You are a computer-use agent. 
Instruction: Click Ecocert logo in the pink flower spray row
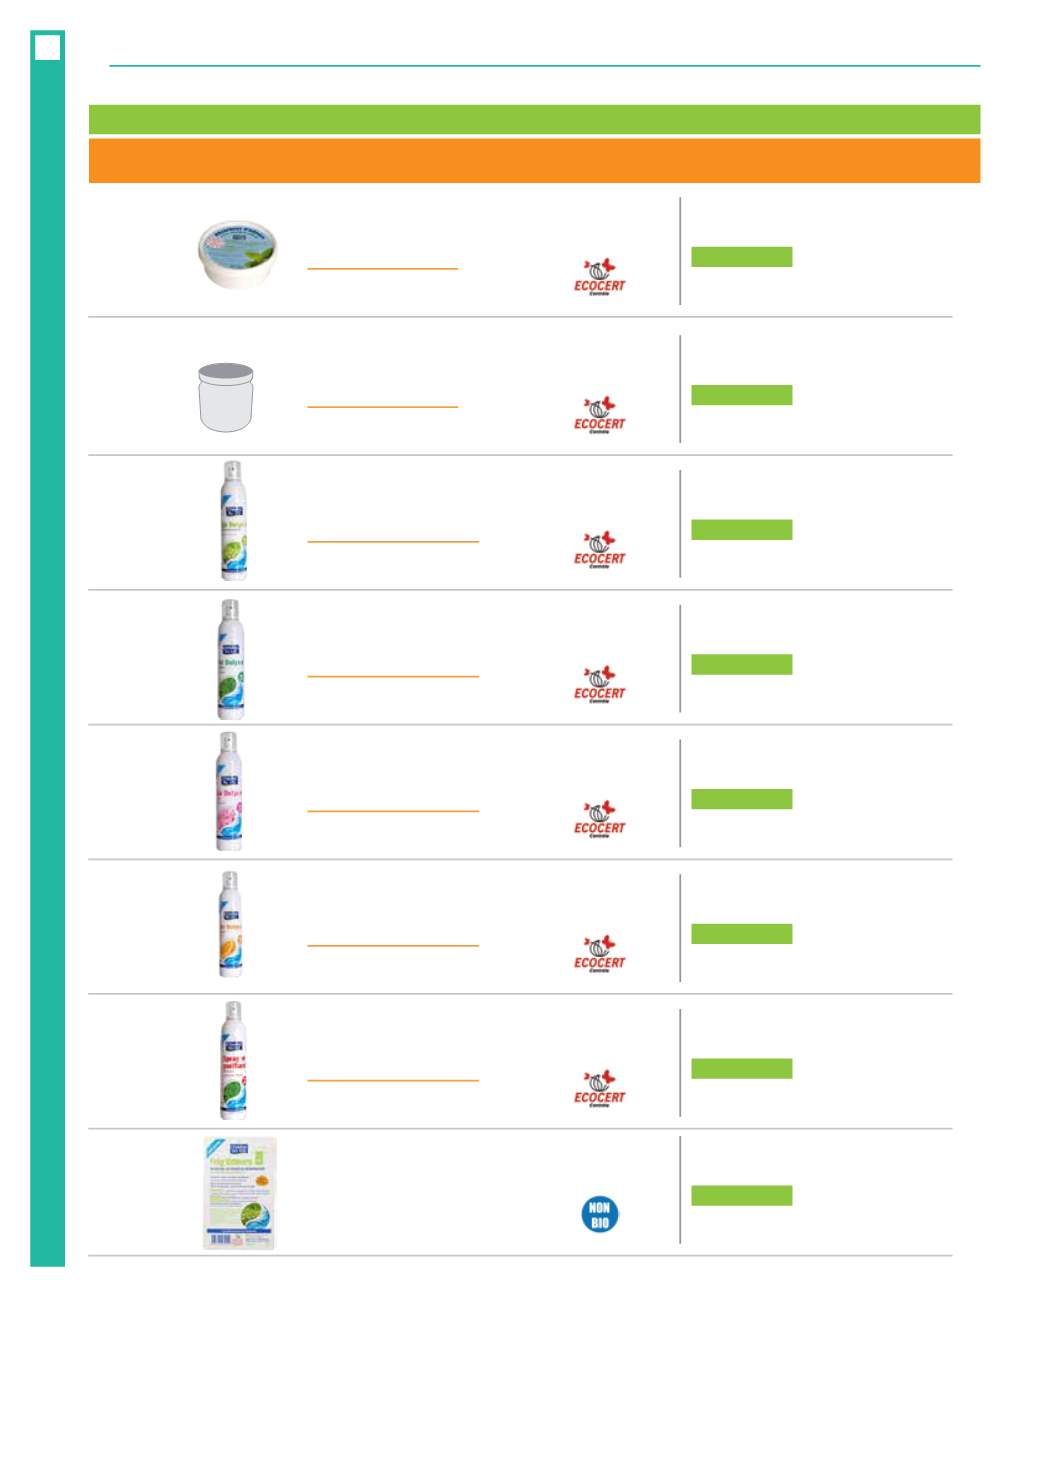point(599,818)
